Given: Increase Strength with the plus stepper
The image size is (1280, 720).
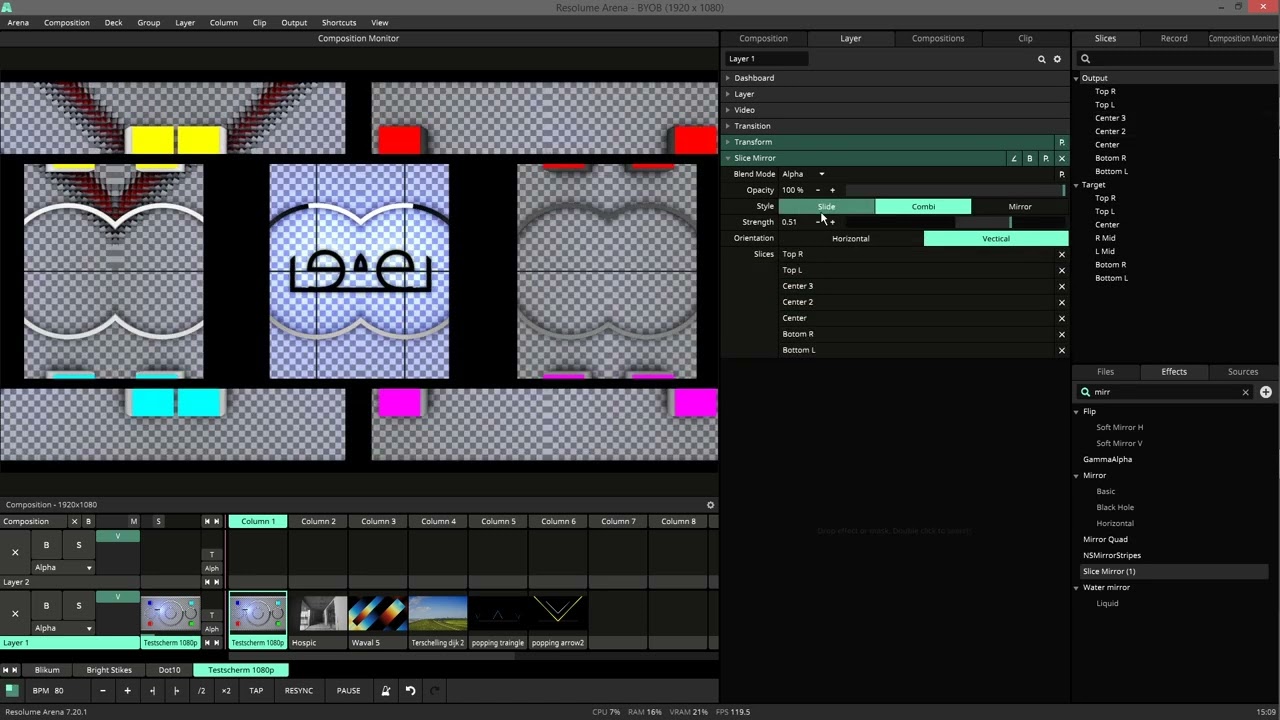Looking at the screenshot, I should pos(832,222).
